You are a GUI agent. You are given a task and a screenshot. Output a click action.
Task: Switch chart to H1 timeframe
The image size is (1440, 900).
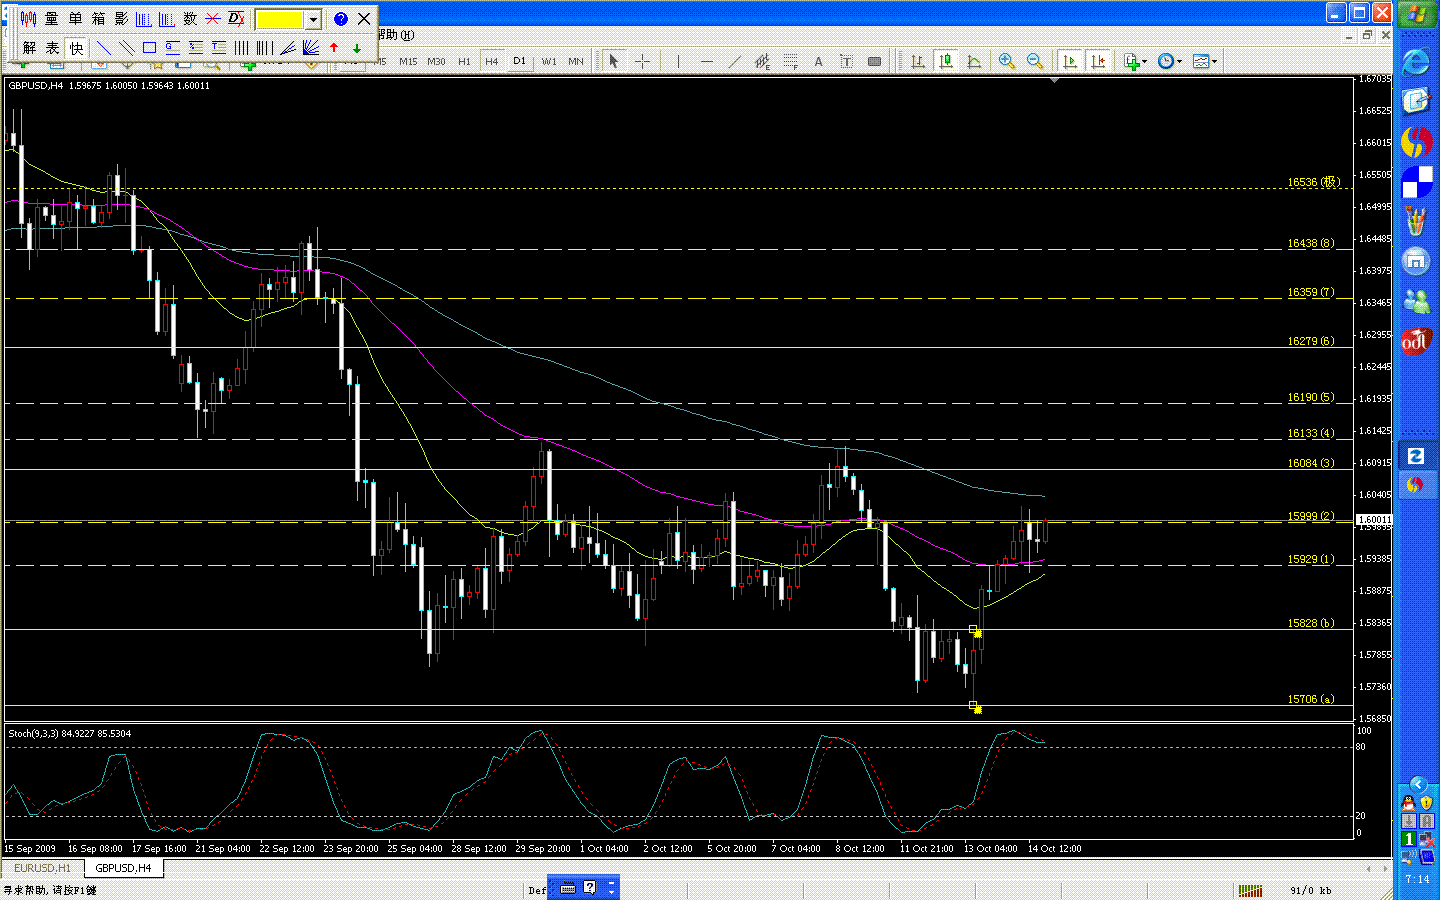pyautogui.click(x=464, y=62)
